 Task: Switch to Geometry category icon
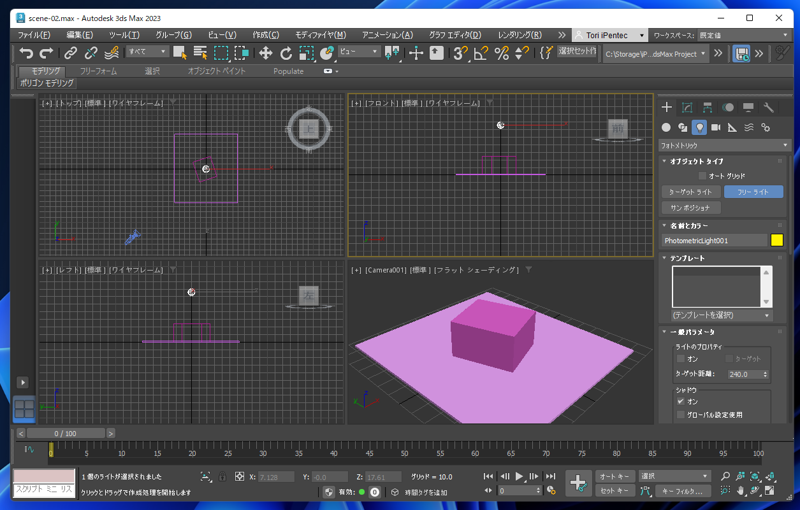click(x=666, y=127)
